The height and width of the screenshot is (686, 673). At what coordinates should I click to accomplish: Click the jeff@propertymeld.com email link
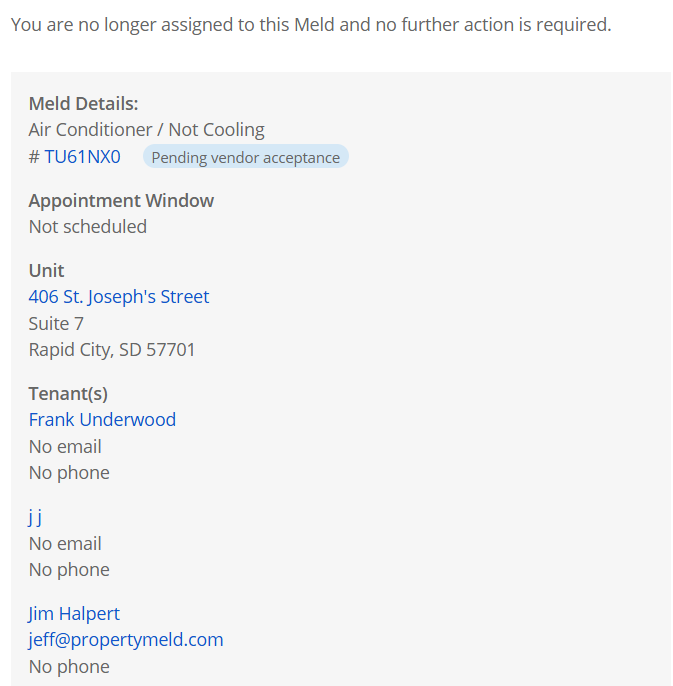point(126,640)
